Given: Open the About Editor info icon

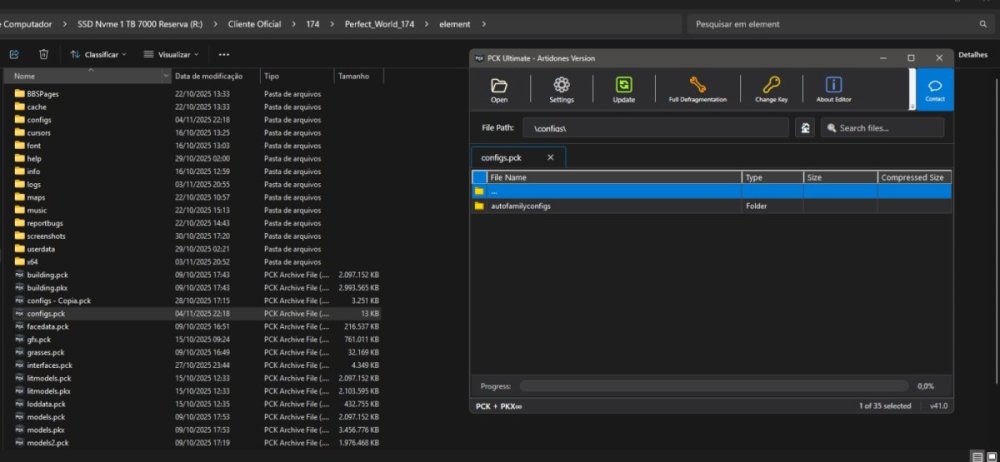Looking at the screenshot, I should (x=833, y=89).
